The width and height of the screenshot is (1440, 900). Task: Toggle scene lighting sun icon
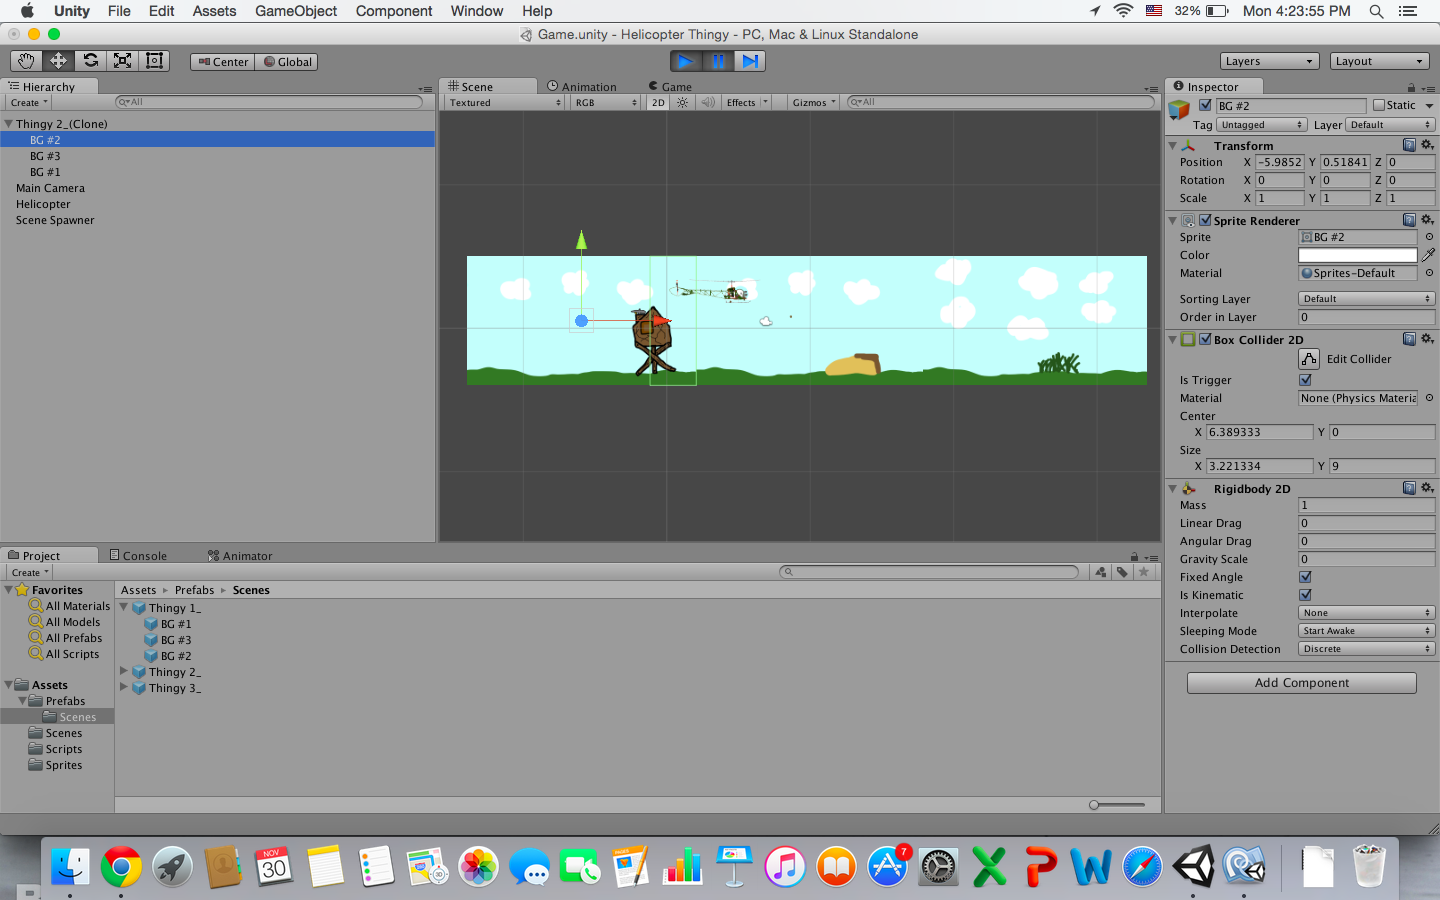pos(683,102)
